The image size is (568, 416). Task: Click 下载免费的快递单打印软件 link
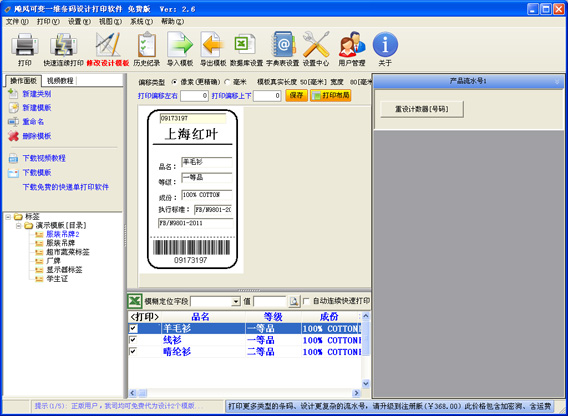(66, 187)
